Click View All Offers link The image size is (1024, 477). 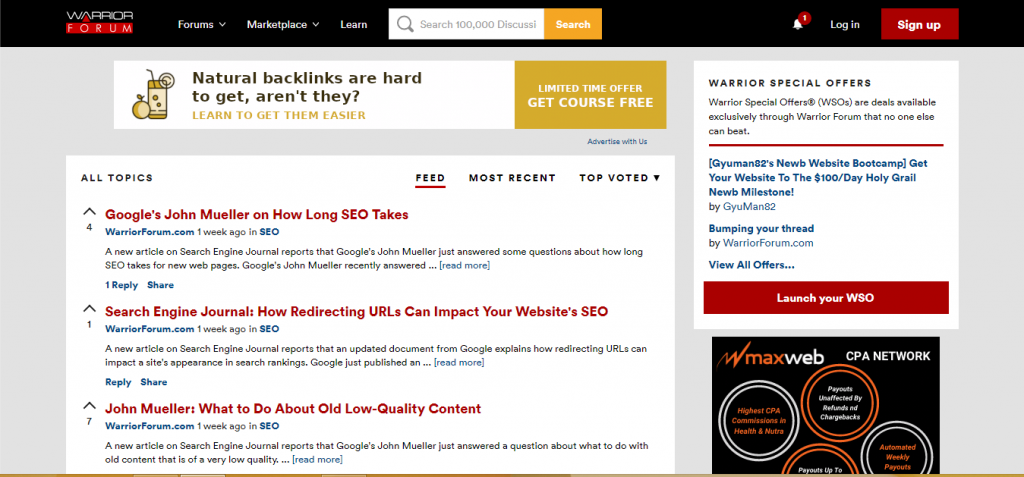[752, 265]
